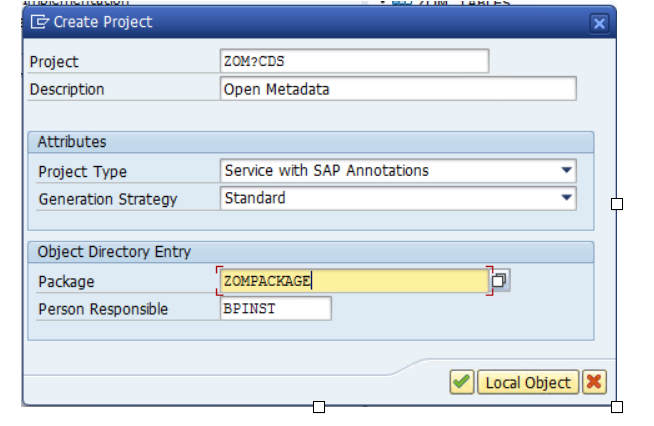654x426 pixels.
Task: Expand the Project Type dropdown arrow
Action: [x=567, y=171]
